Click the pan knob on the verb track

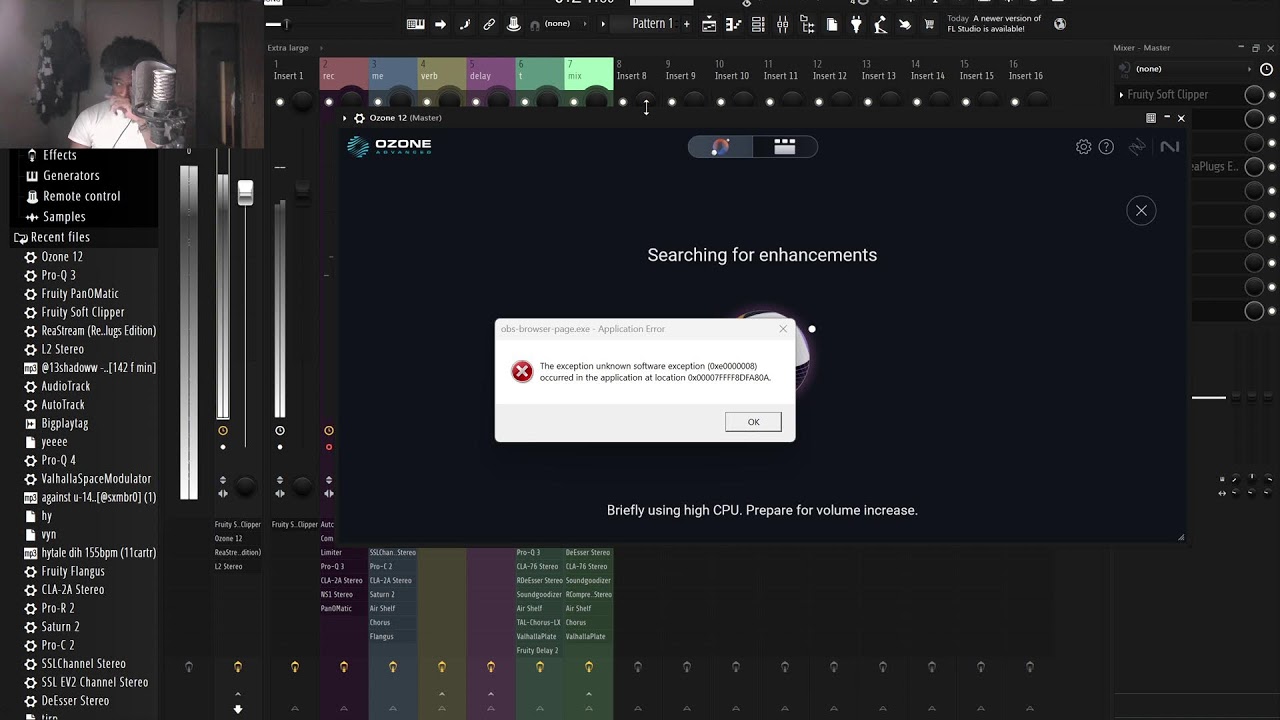[x=449, y=98]
